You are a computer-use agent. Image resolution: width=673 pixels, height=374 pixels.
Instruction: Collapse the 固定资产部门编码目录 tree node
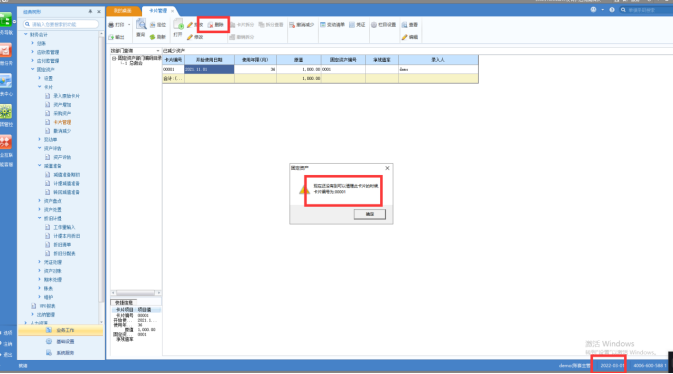tap(114, 58)
